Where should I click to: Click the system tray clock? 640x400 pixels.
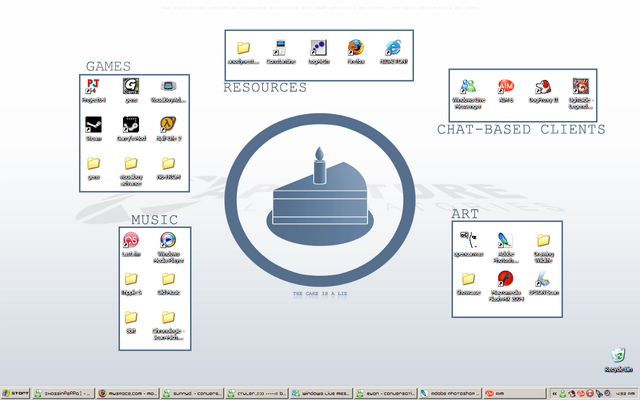pyautogui.click(x=624, y=393)
